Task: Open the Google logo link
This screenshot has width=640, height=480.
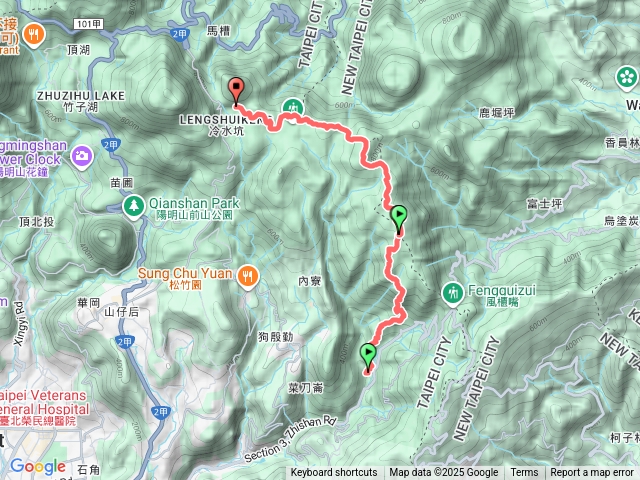Action: pyautogui.click(x=38, y=466)
